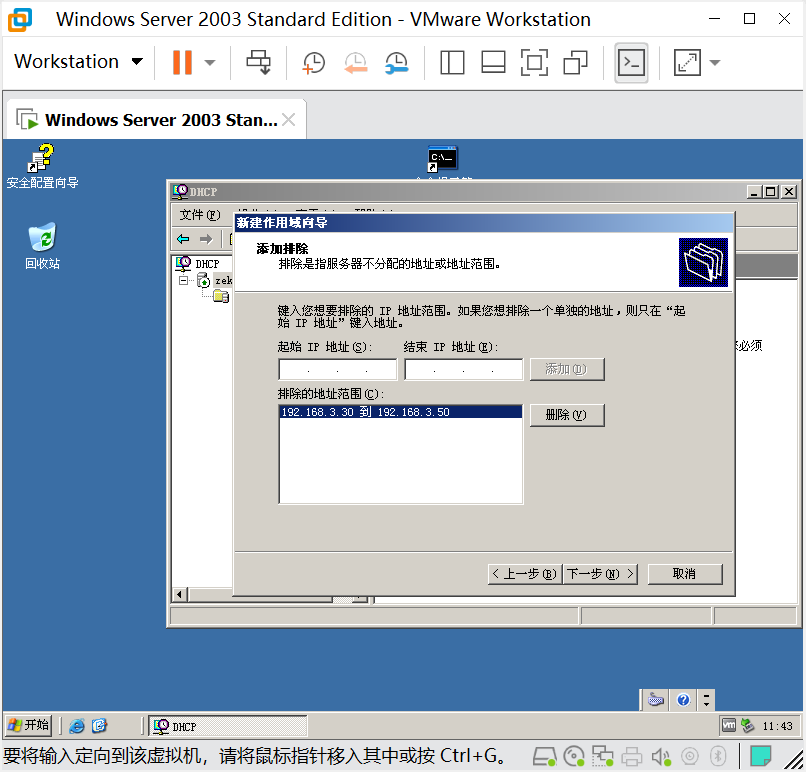The image size is (806, 772).
Task: Open the 开始 Start menu
Action: 28,725
